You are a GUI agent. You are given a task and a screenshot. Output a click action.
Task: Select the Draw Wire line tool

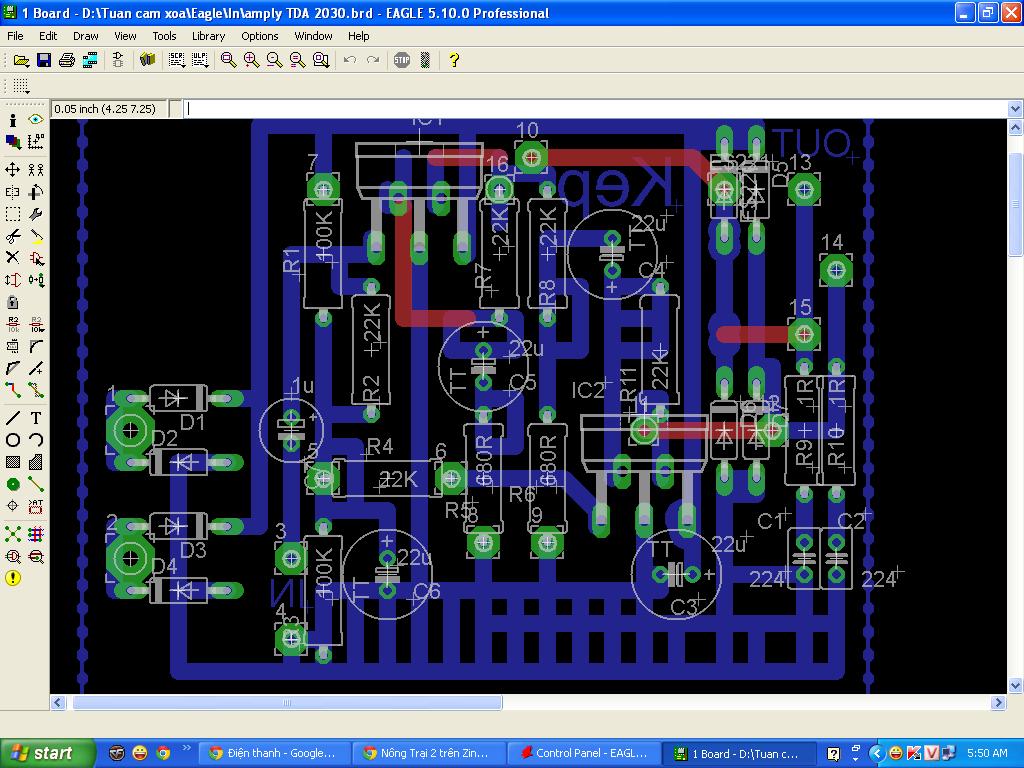tap(13, 418)
